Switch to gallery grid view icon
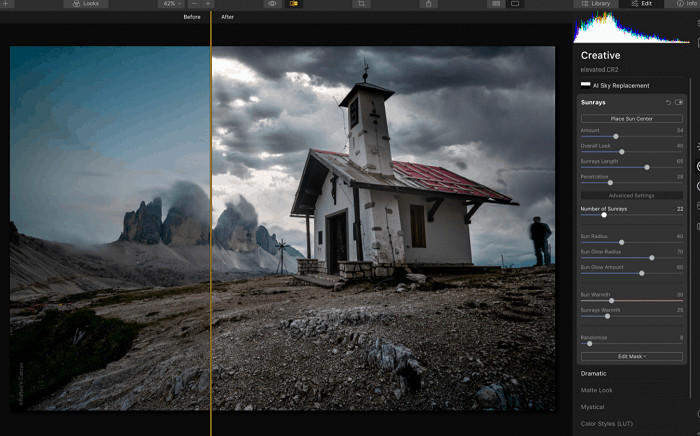700x436 pixels. [496, 4]
